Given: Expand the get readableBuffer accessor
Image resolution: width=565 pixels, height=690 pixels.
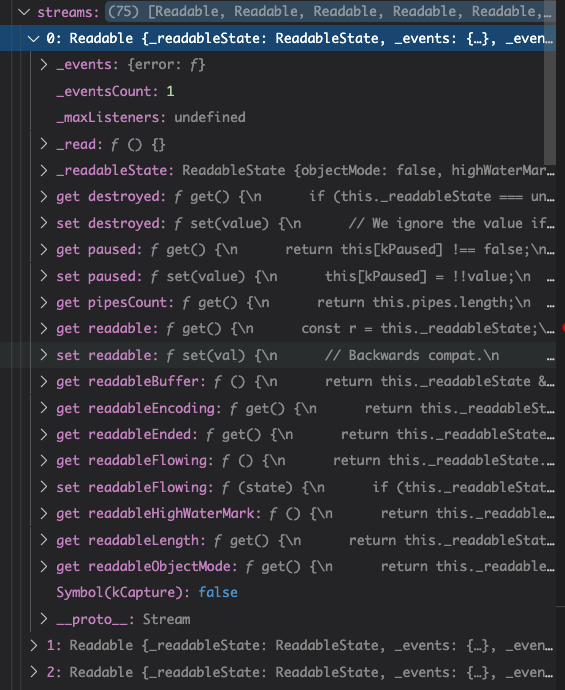Looking at the screenshot, I should point(44,382).
